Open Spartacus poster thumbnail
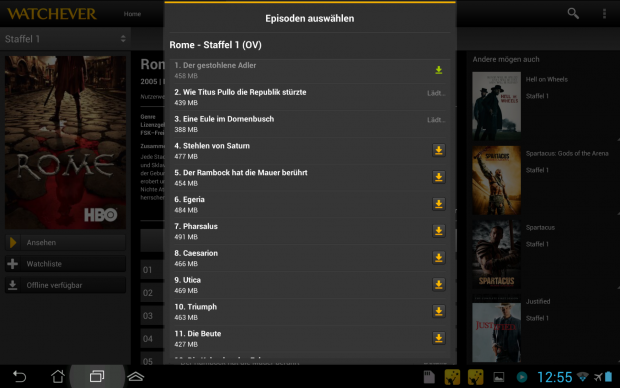The image size is (620, 388). 496,254
